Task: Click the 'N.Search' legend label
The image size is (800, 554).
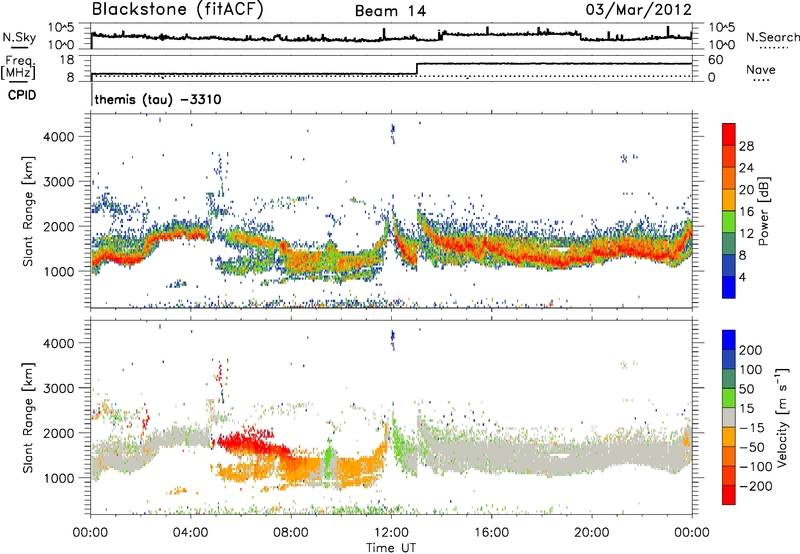Action: 772,37
